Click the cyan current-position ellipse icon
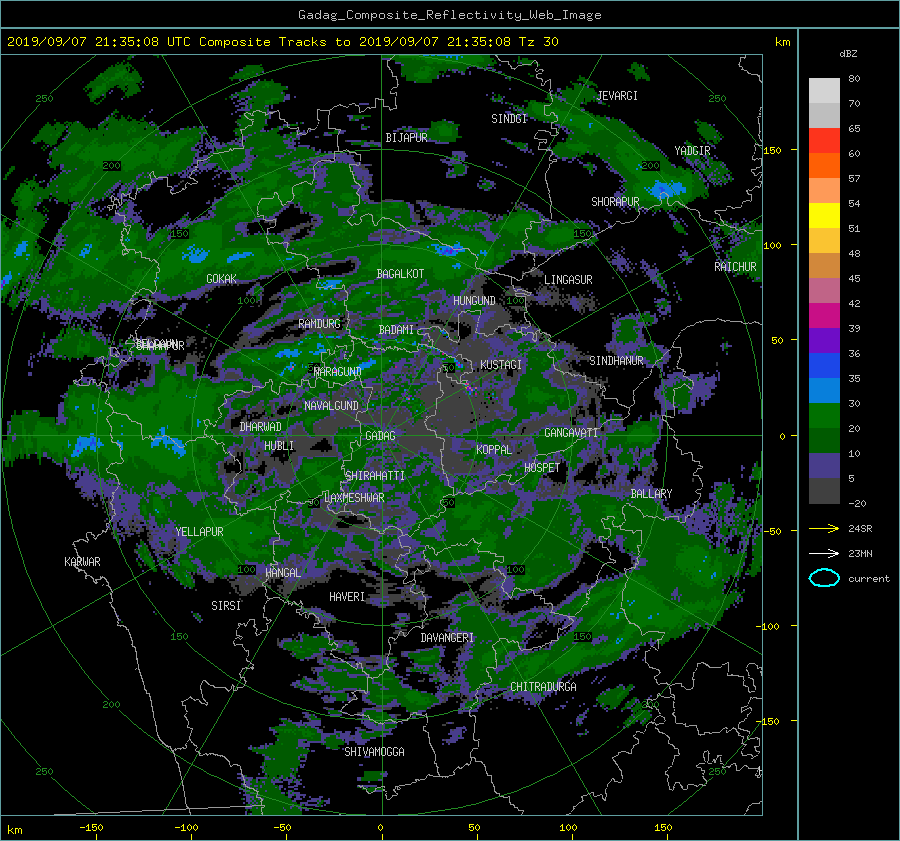This screenshot has height=841, width=900. (824, 578)
